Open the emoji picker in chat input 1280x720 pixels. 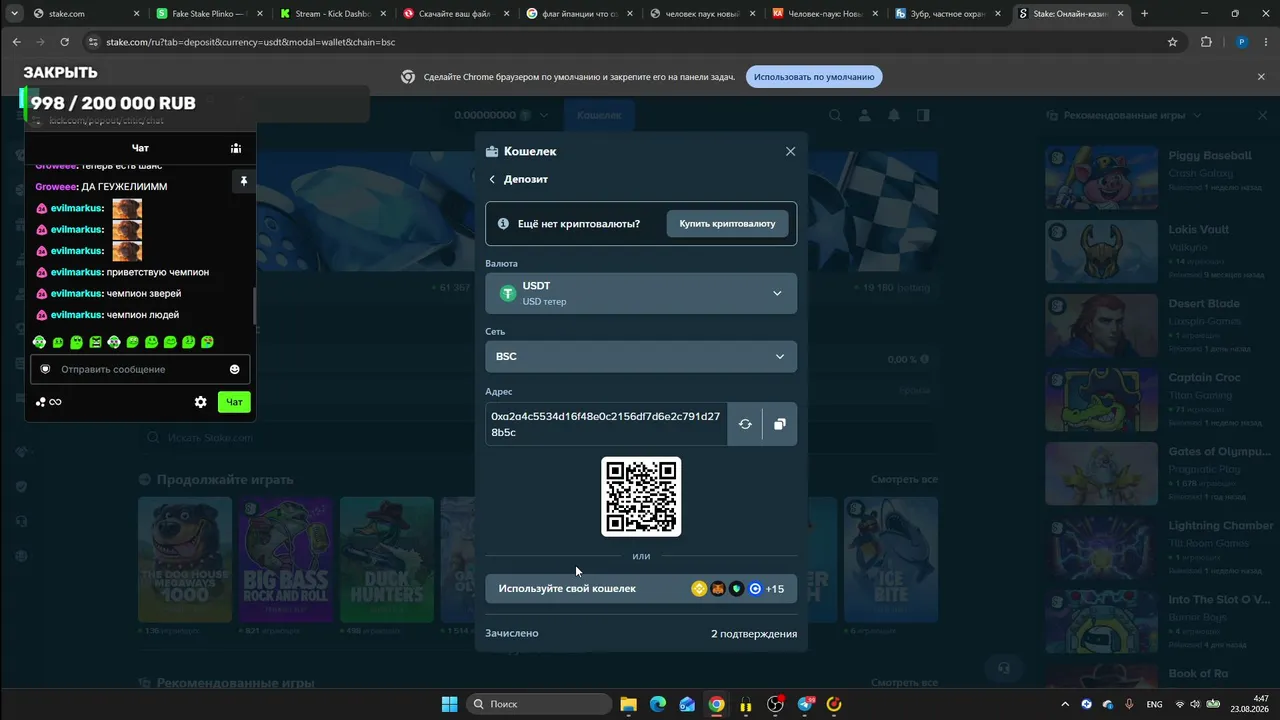[x=235, y=369]
